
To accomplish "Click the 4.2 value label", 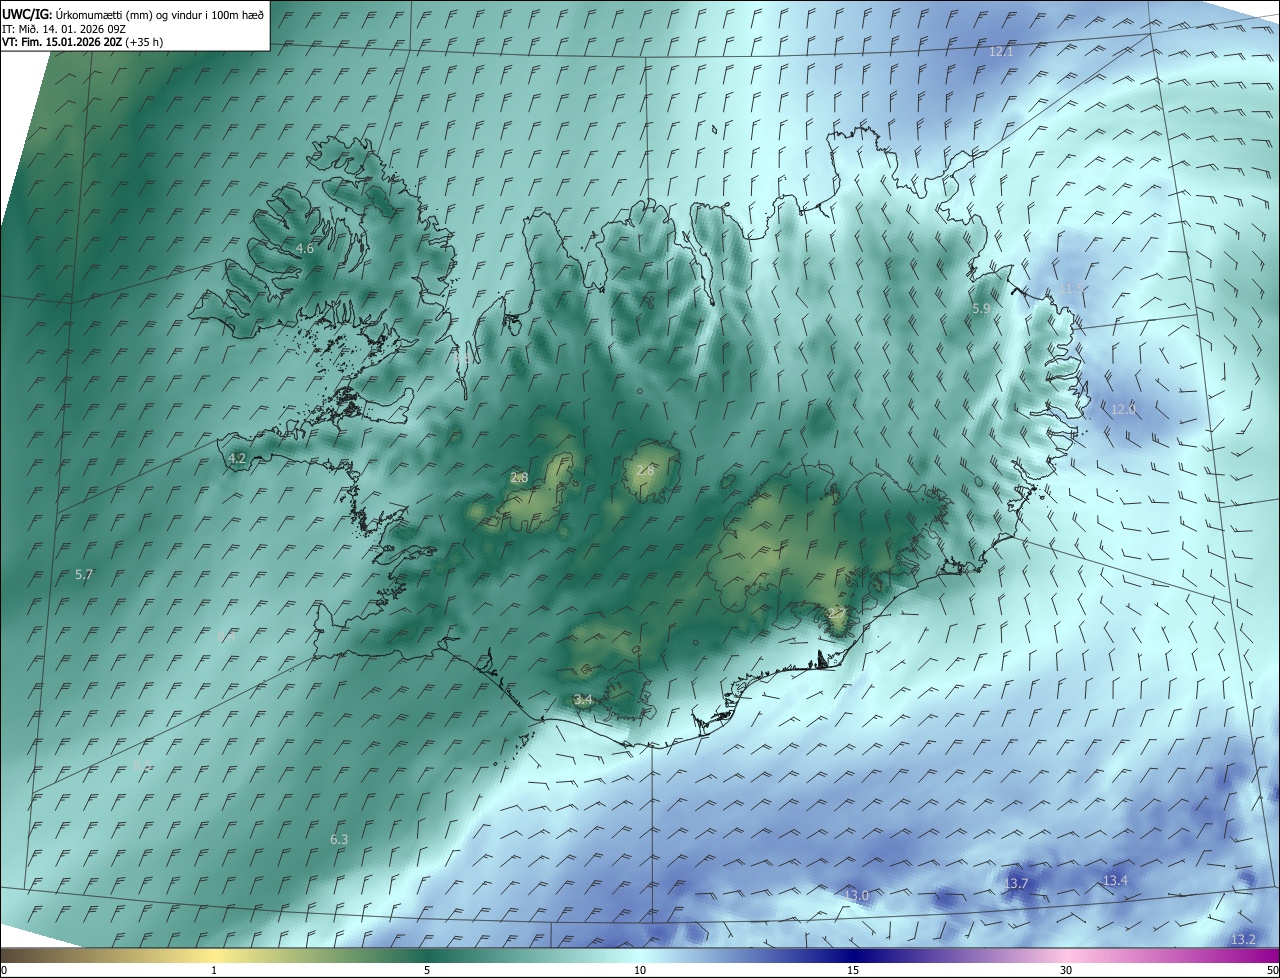I will pyautogui.click(x=237, y=458).
